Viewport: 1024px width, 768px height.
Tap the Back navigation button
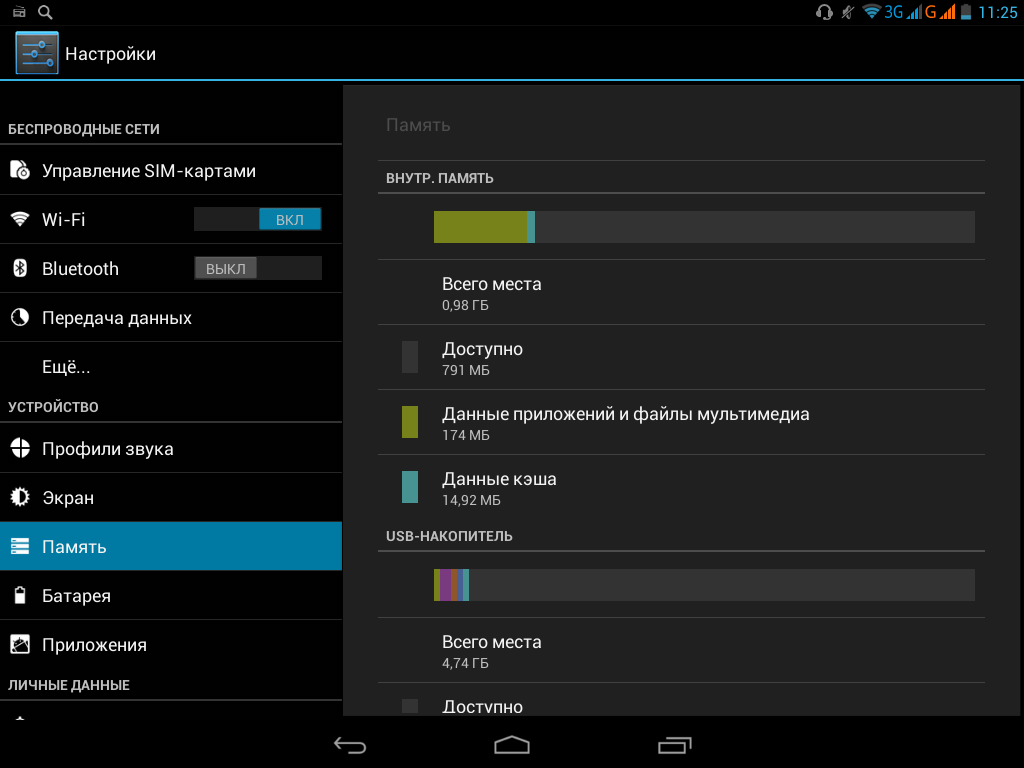[x=350, y=745]
